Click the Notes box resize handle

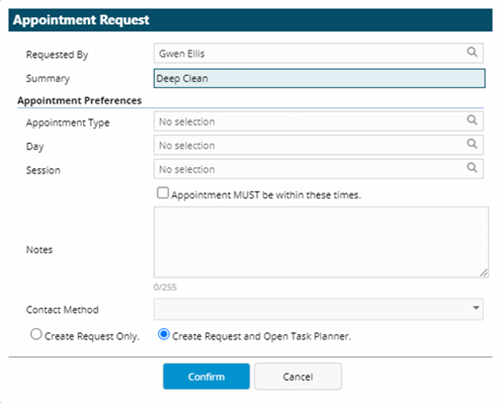point(484,273)
